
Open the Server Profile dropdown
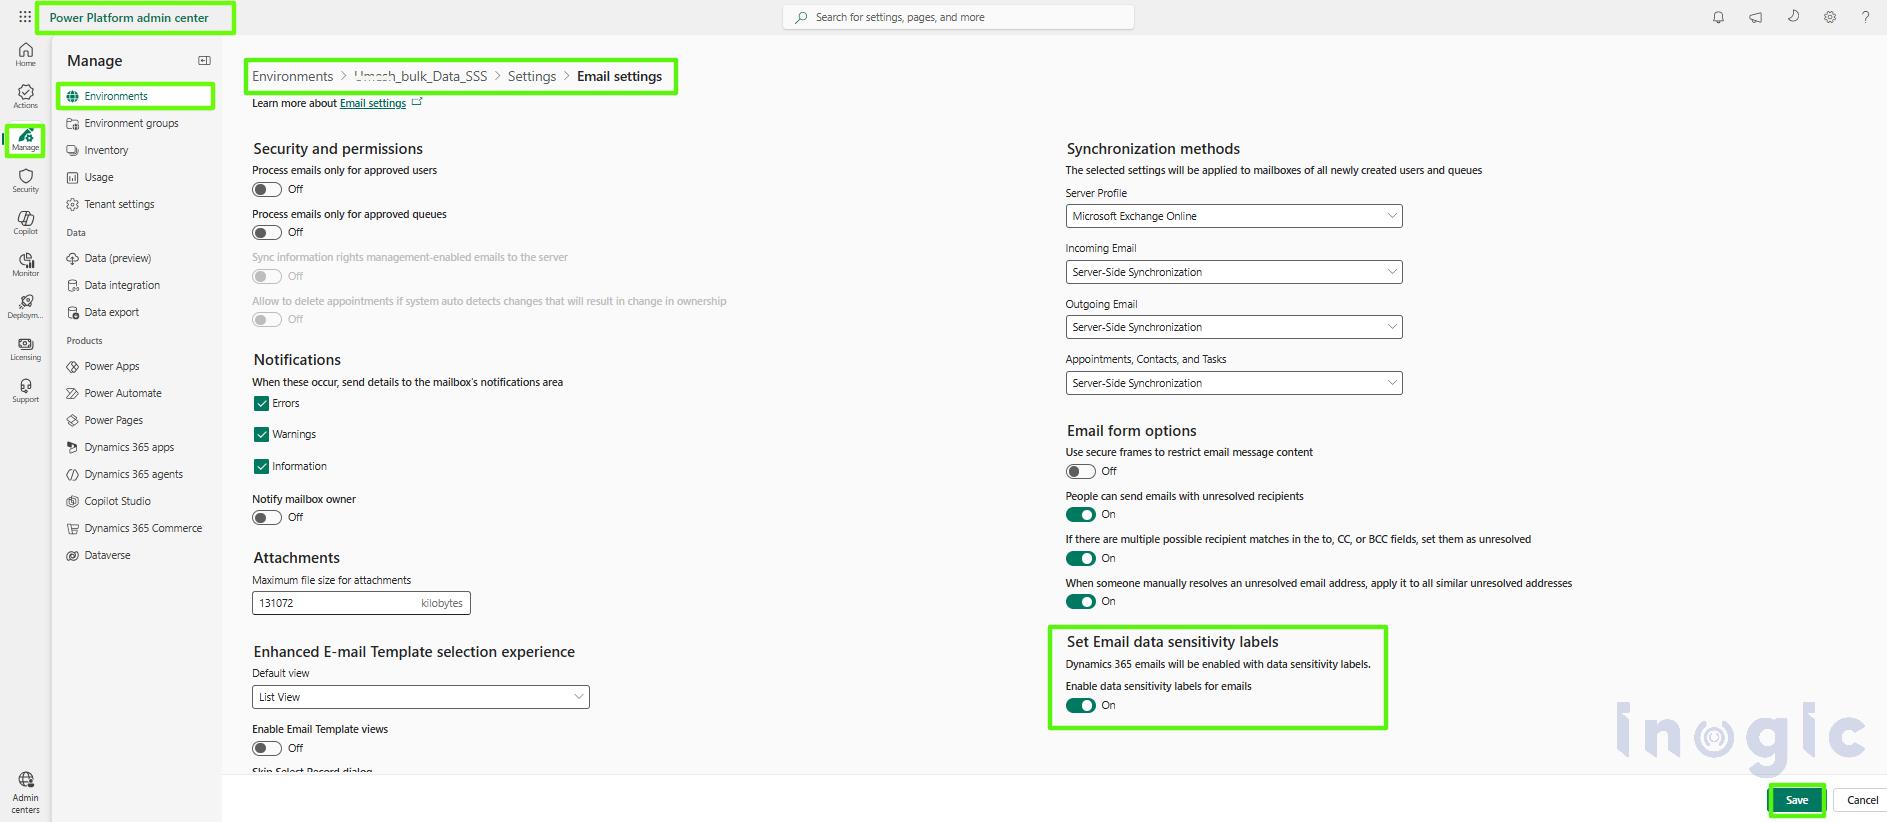[x=1234, y=216]
